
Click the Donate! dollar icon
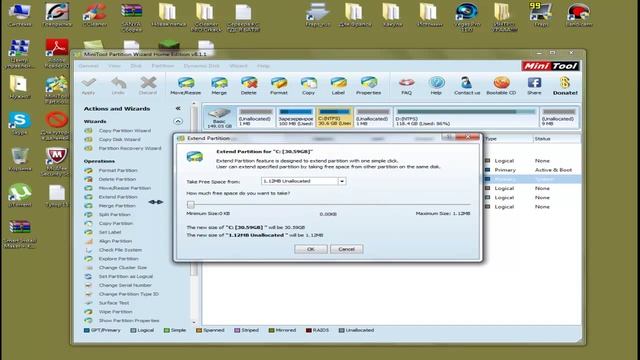[x=565, y=86]
